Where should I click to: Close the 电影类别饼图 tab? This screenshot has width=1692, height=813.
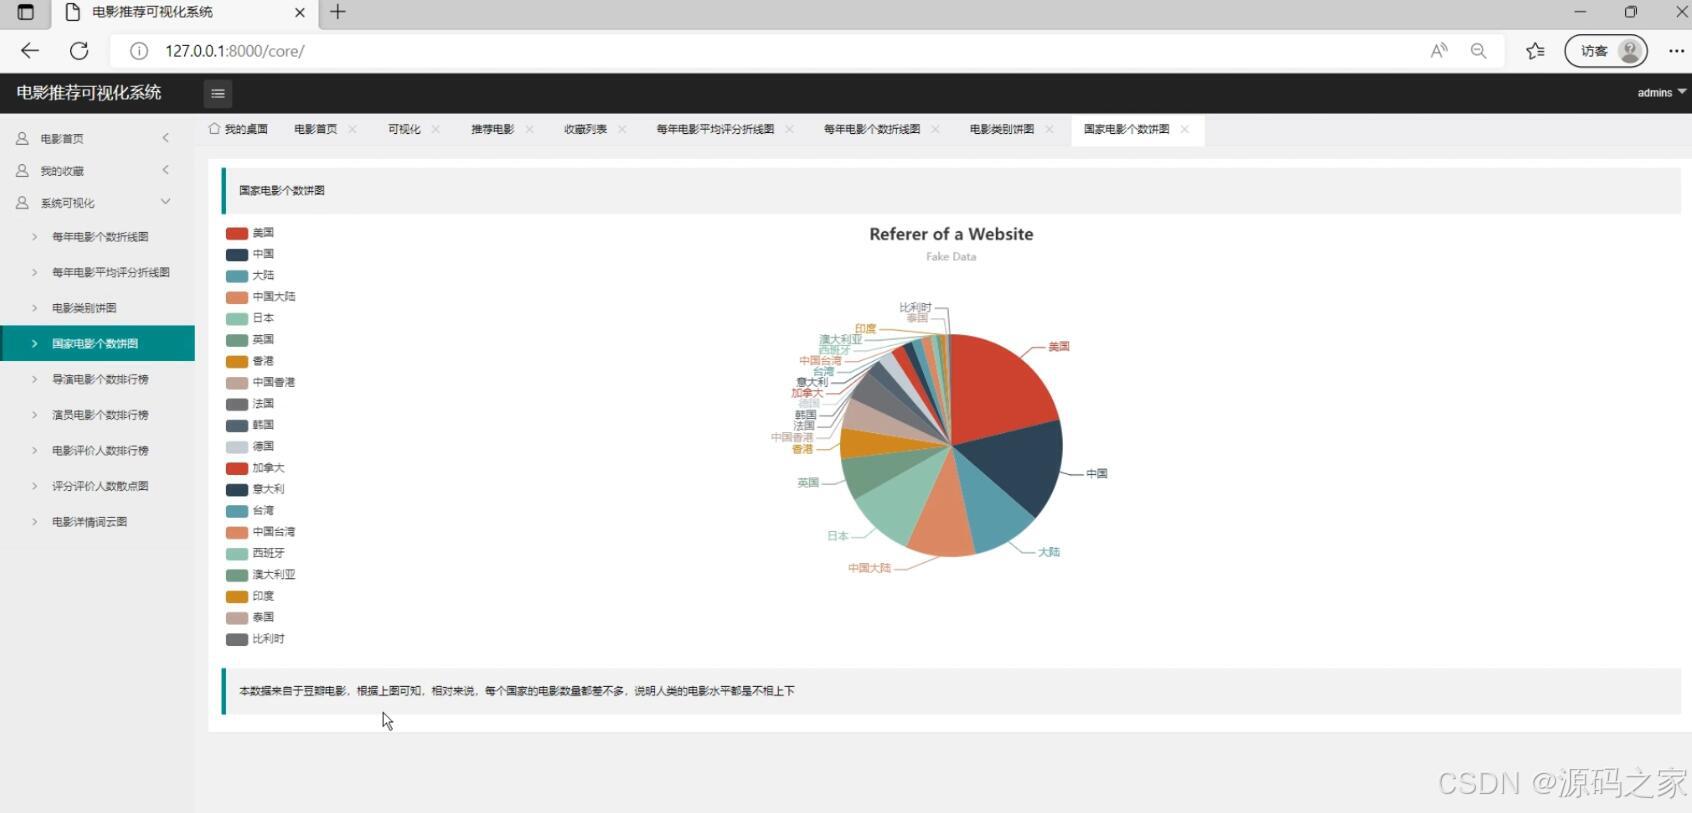(1049, 129)
